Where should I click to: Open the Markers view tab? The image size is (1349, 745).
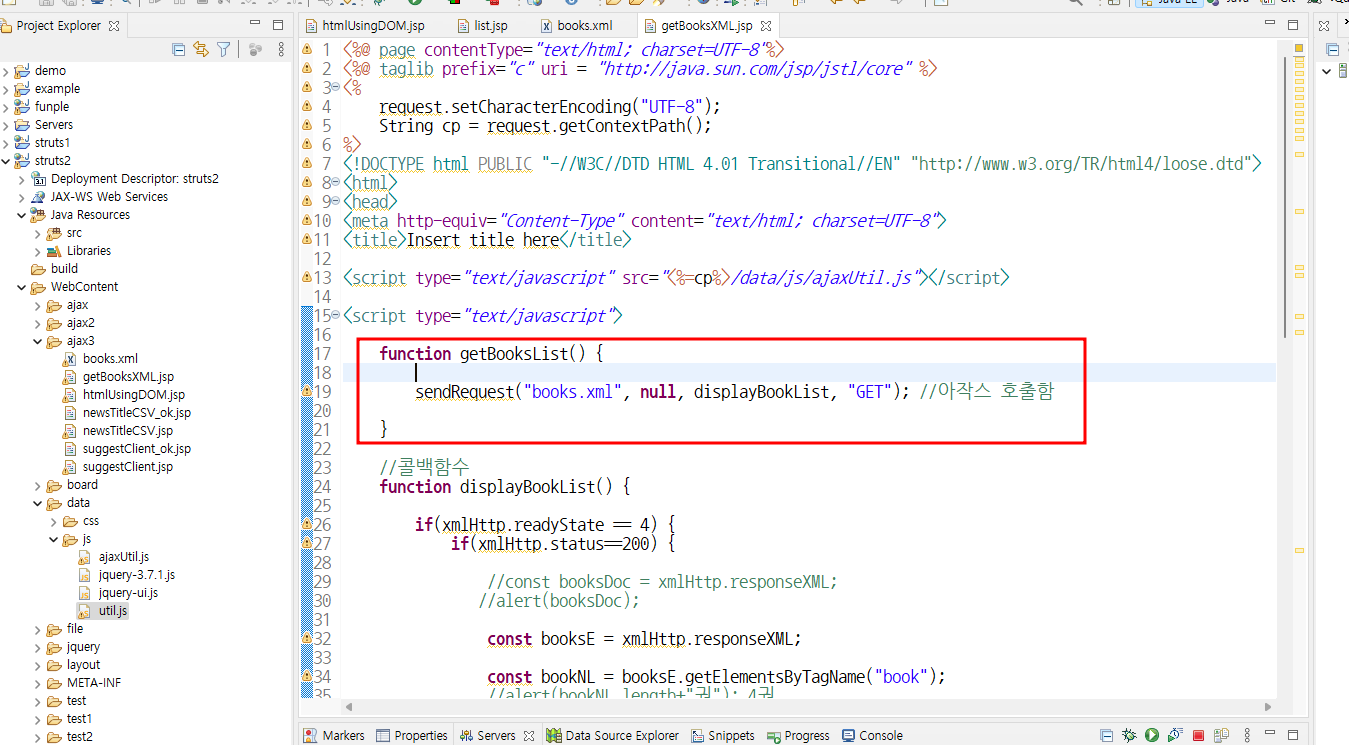pos(334,735)
